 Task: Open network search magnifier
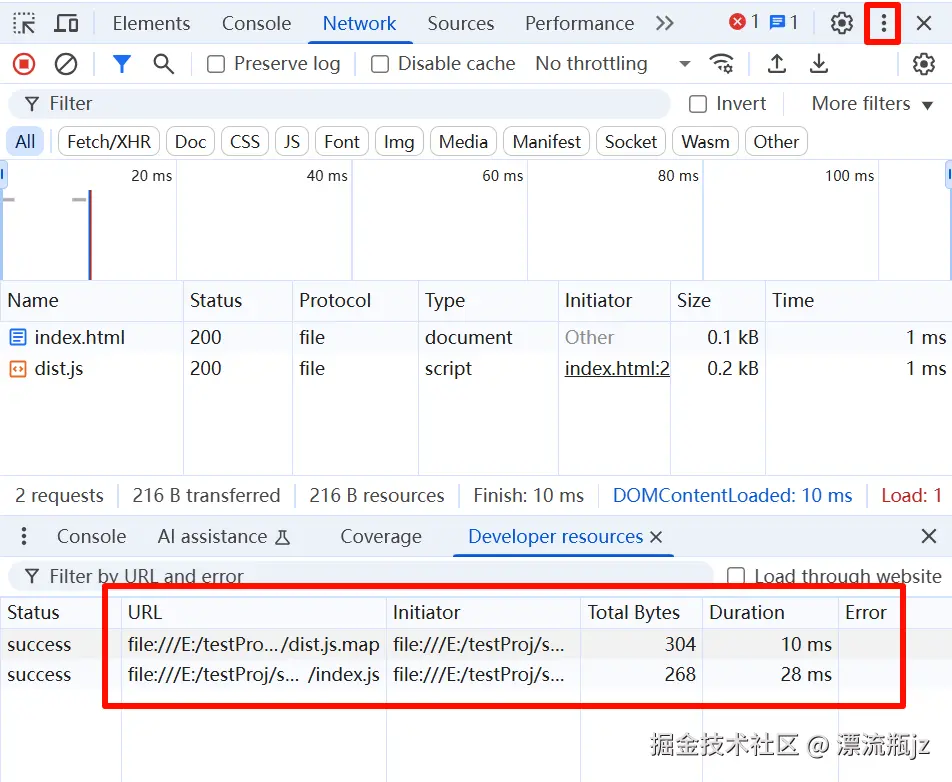click(x=163, y=64)
